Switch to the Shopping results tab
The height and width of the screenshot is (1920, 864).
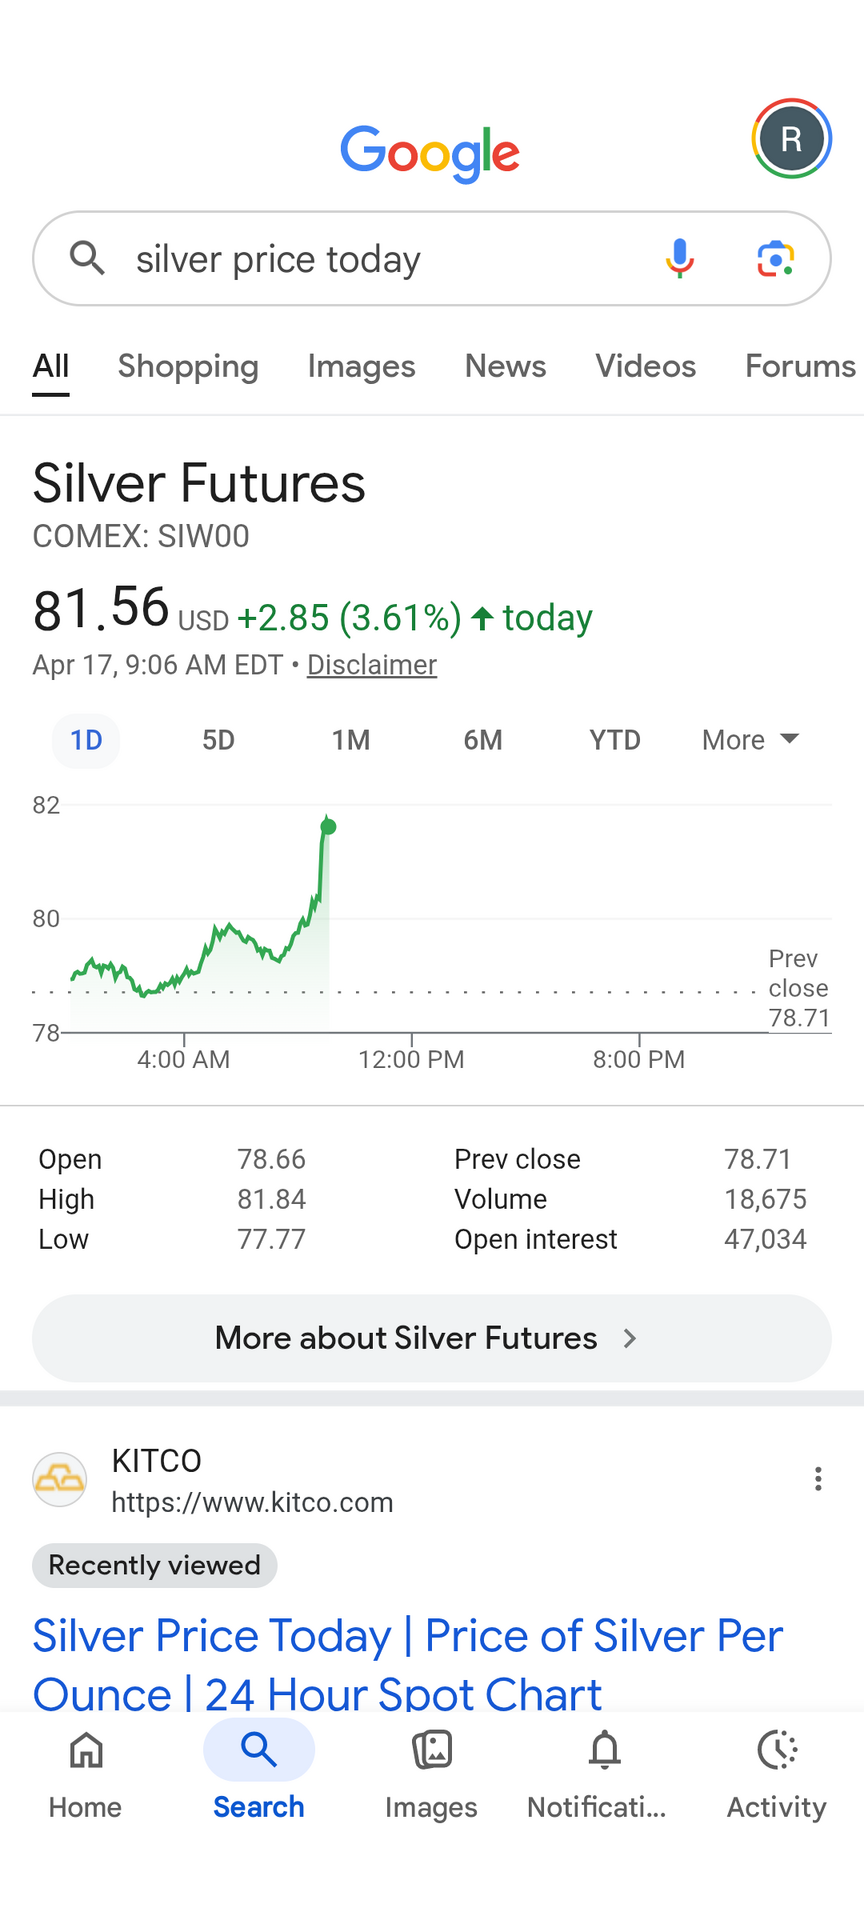click(x=188, y=366)
